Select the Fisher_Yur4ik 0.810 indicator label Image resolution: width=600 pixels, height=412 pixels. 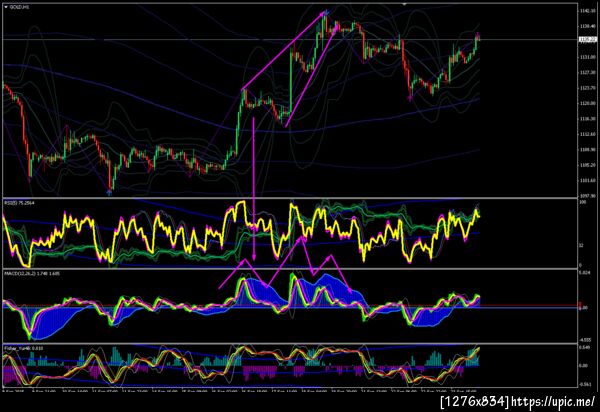point(24,348)
